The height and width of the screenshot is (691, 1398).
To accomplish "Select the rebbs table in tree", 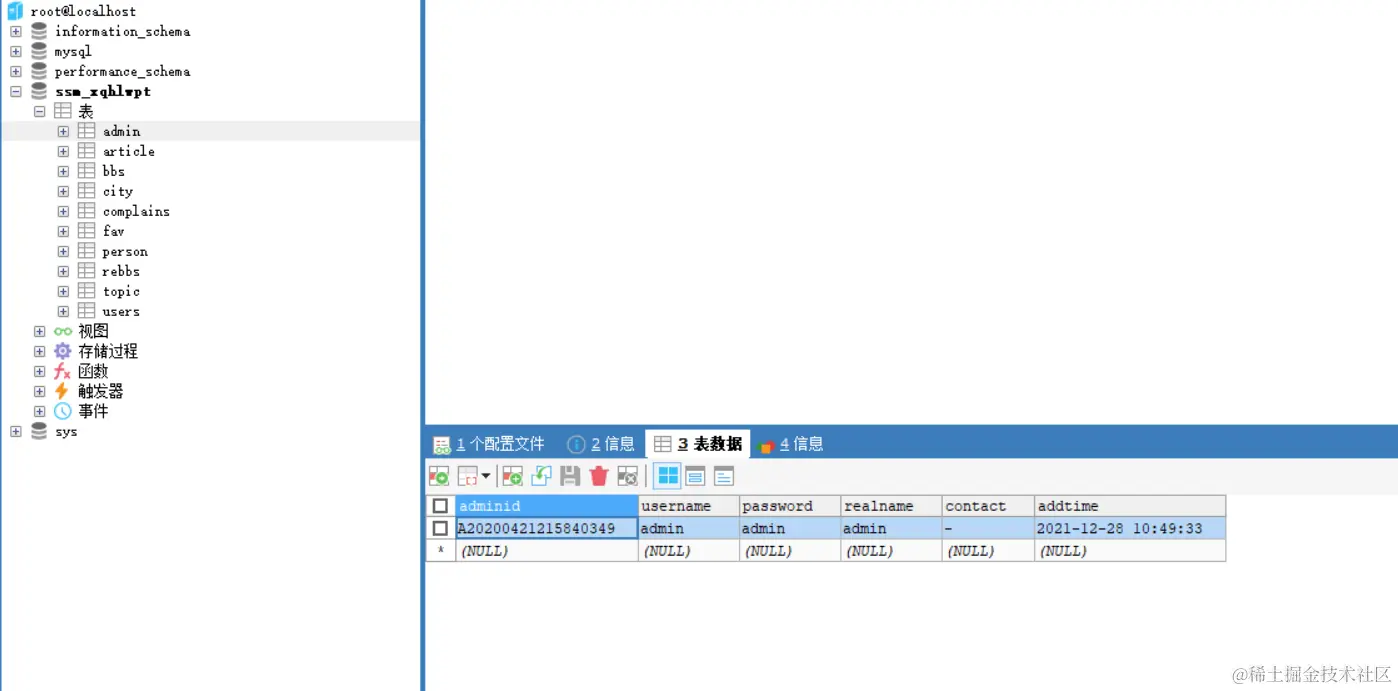I will [121, 271].
